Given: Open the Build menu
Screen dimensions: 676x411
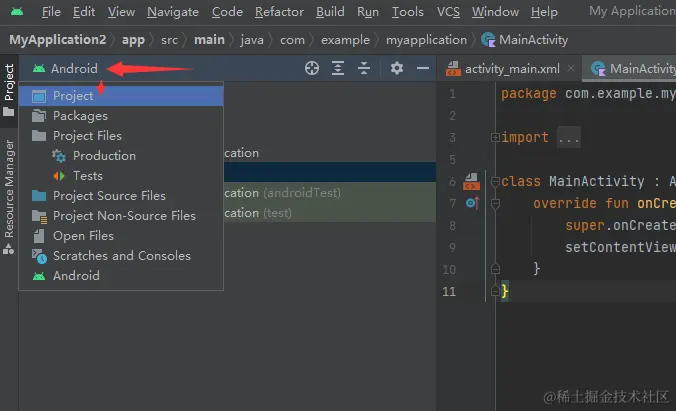Looking at the screenshot, I should (330, 12).
